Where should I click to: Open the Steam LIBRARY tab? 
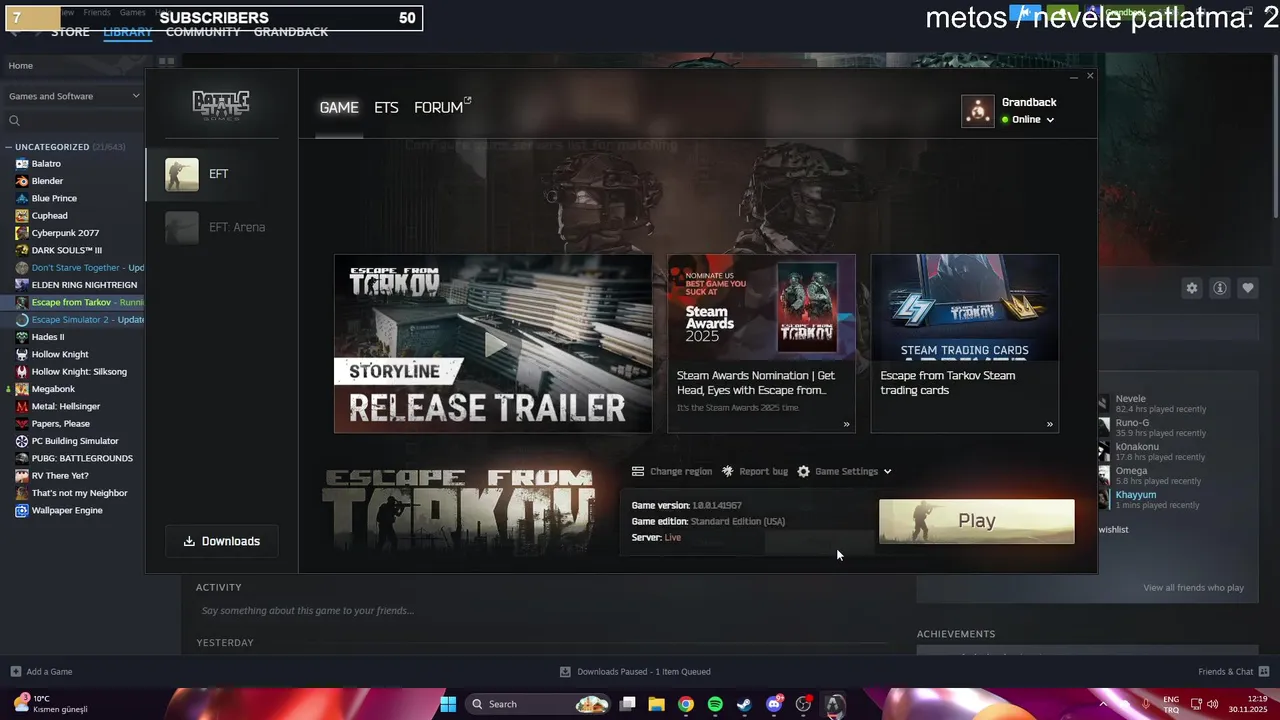pyautogui.click(x=127, y=32)
